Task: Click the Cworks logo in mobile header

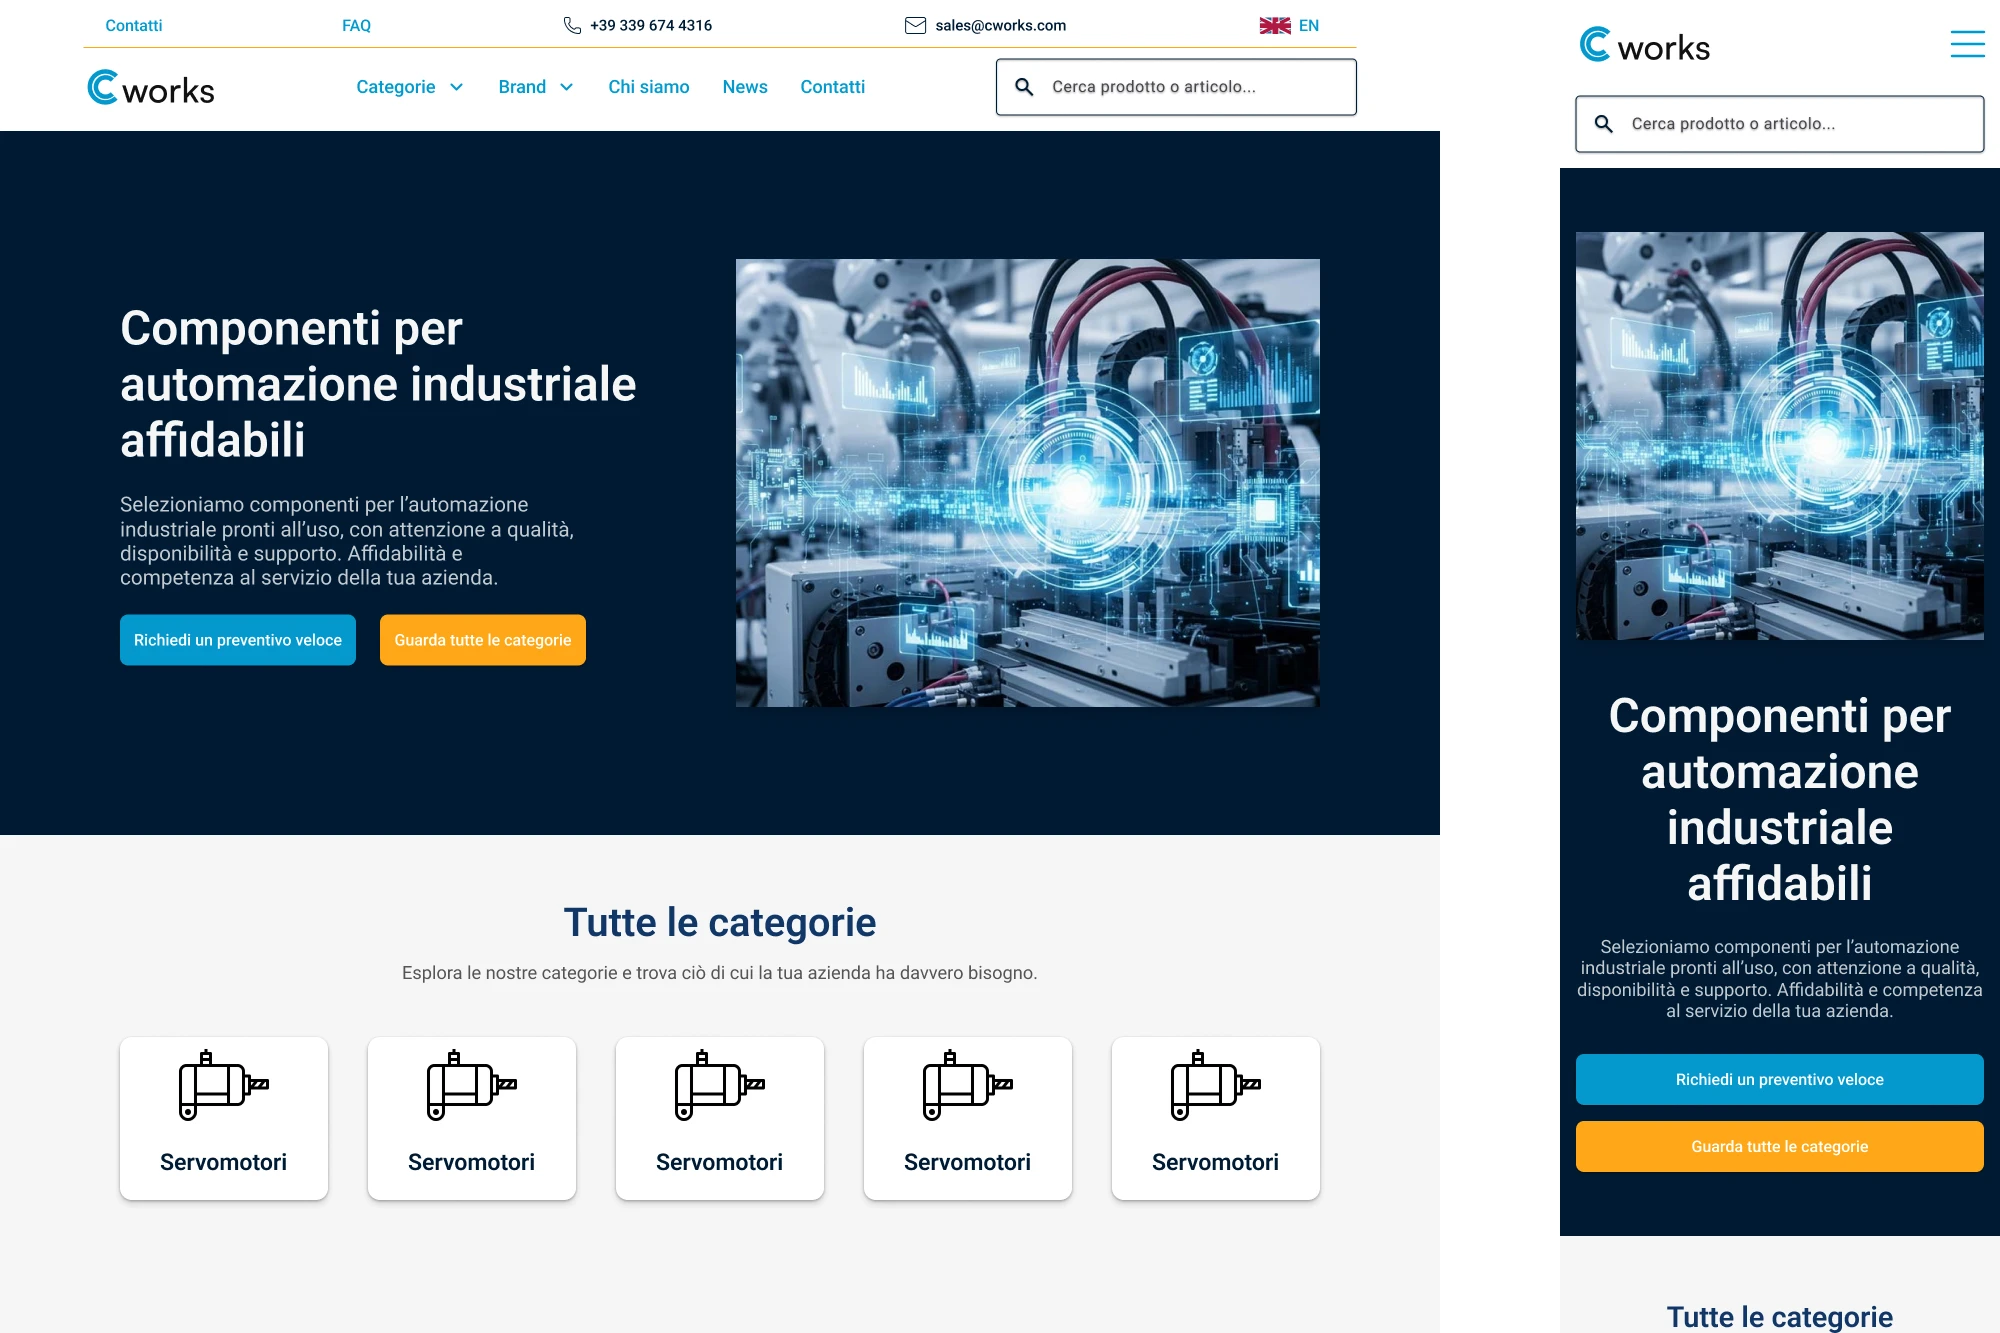Action: (x=1644, y=45)
